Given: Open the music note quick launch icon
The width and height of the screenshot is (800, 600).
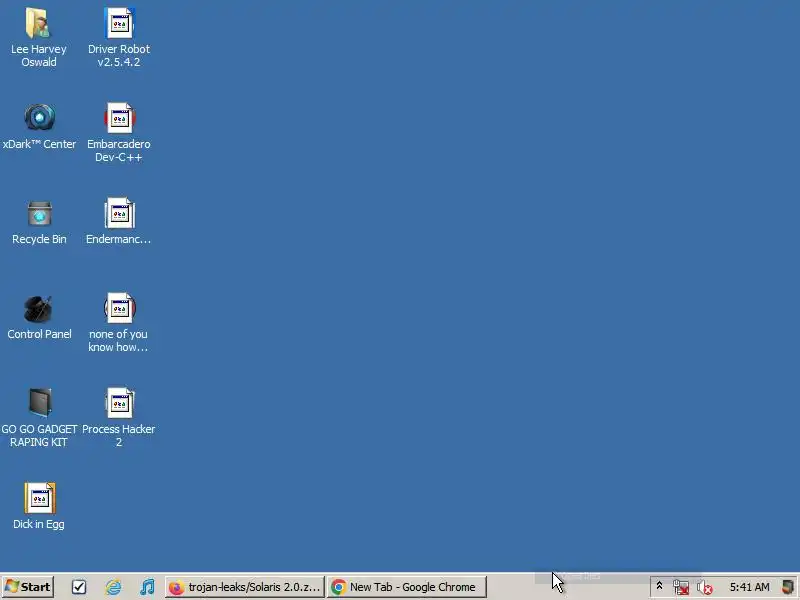Looking at the screenshot, I should 147,587.
